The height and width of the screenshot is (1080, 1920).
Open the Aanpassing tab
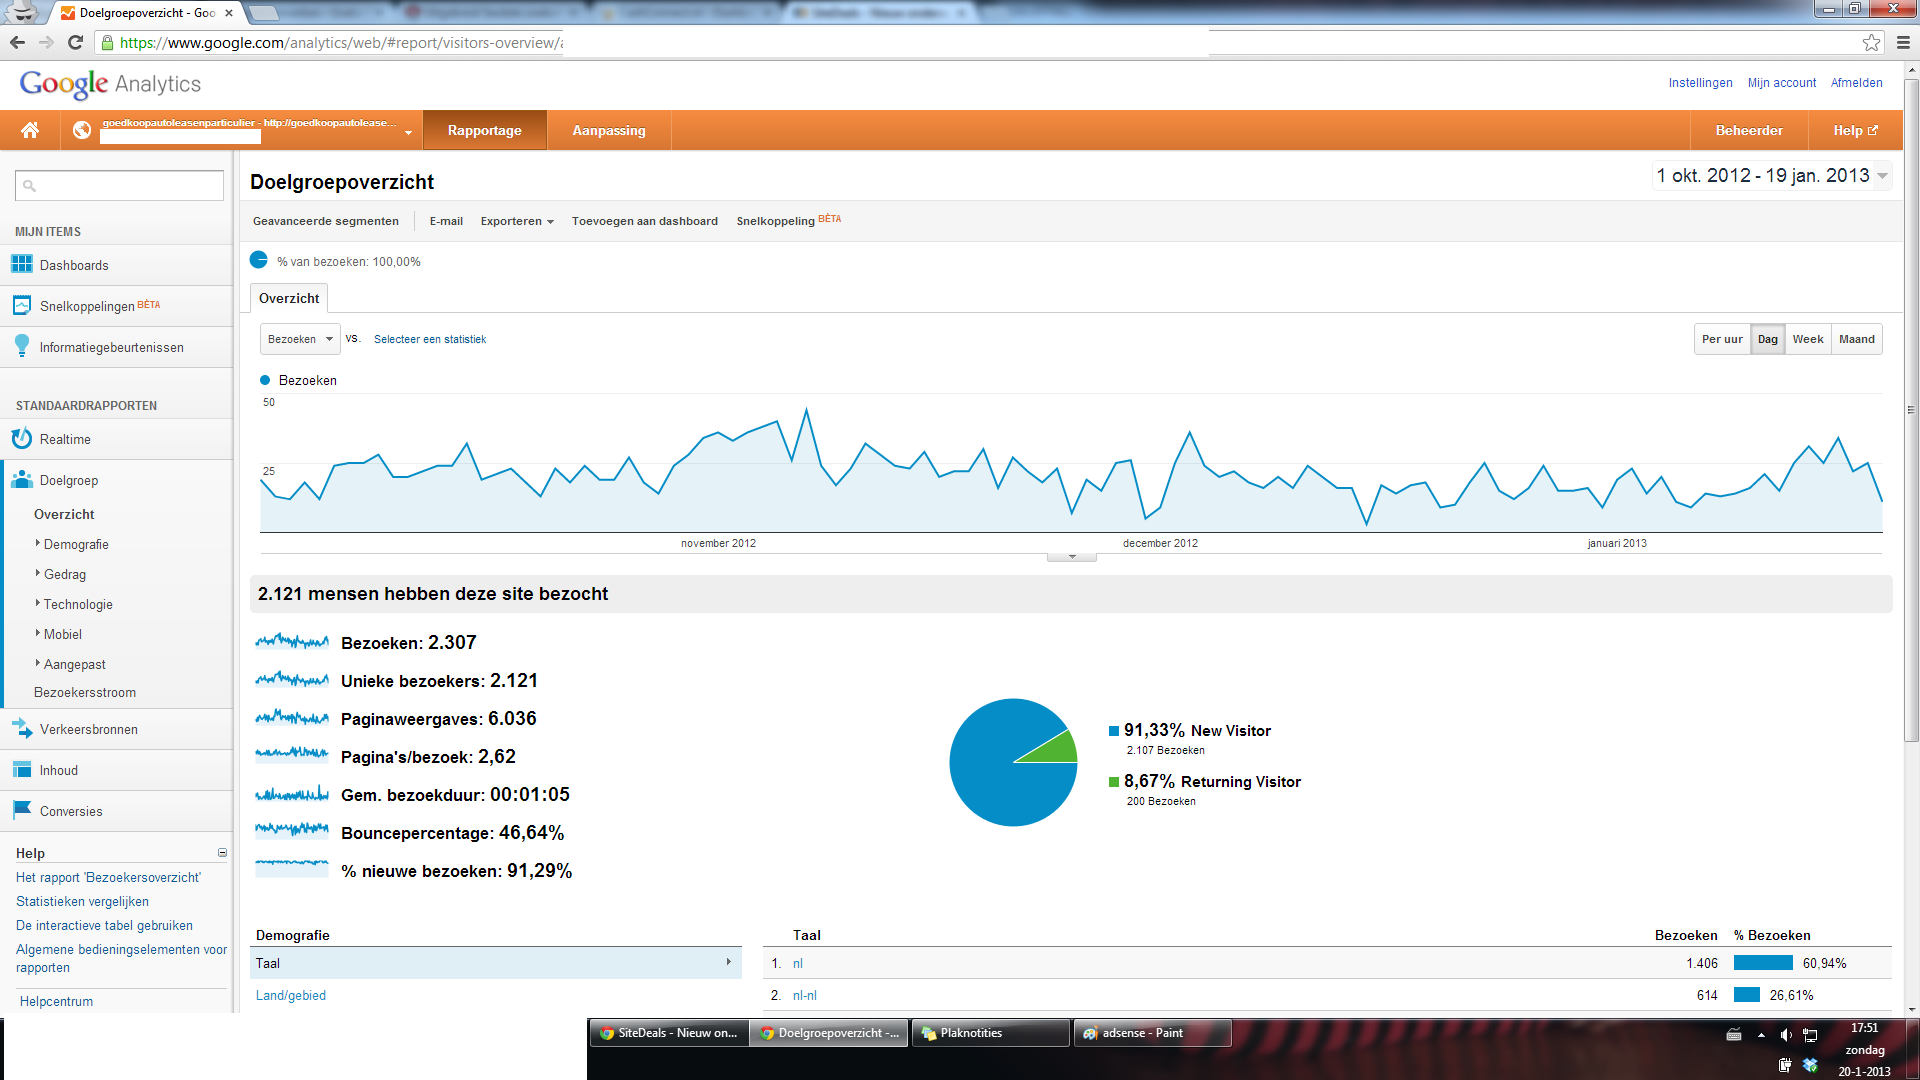point(609,130)
